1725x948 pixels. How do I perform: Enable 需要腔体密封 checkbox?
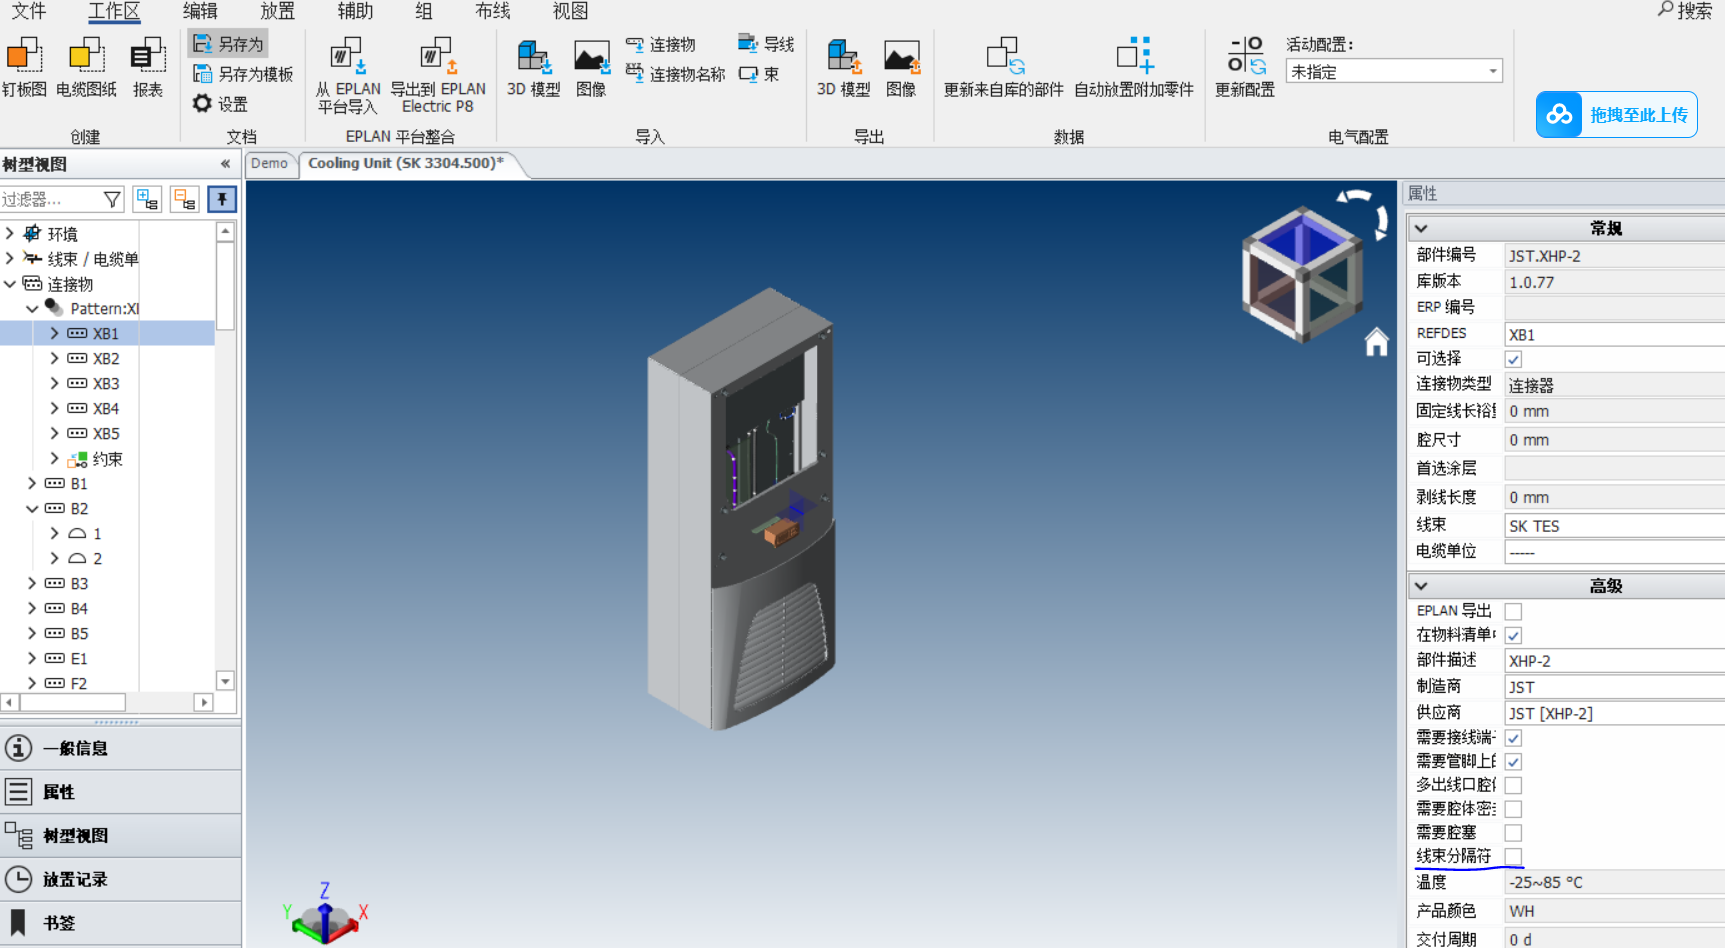click(1514, 809)
